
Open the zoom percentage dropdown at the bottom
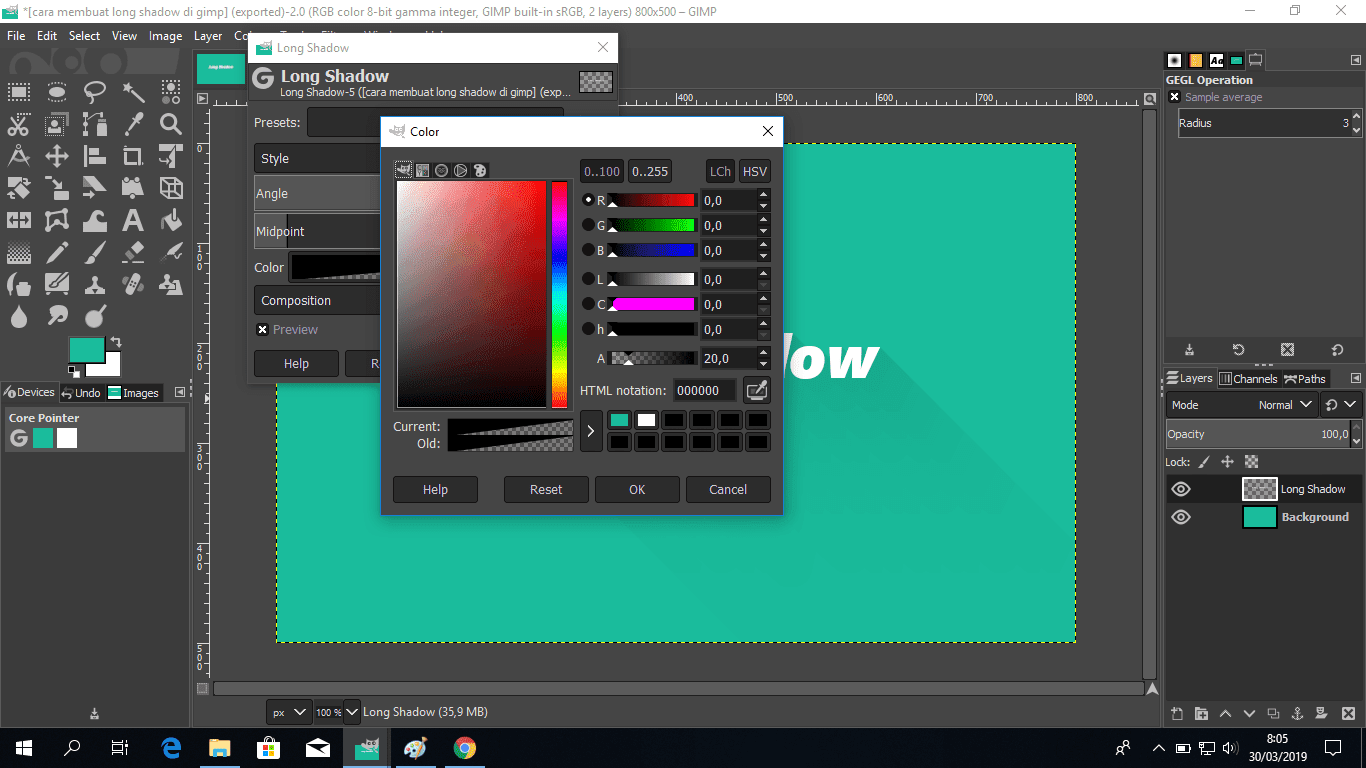pos(351,711)
